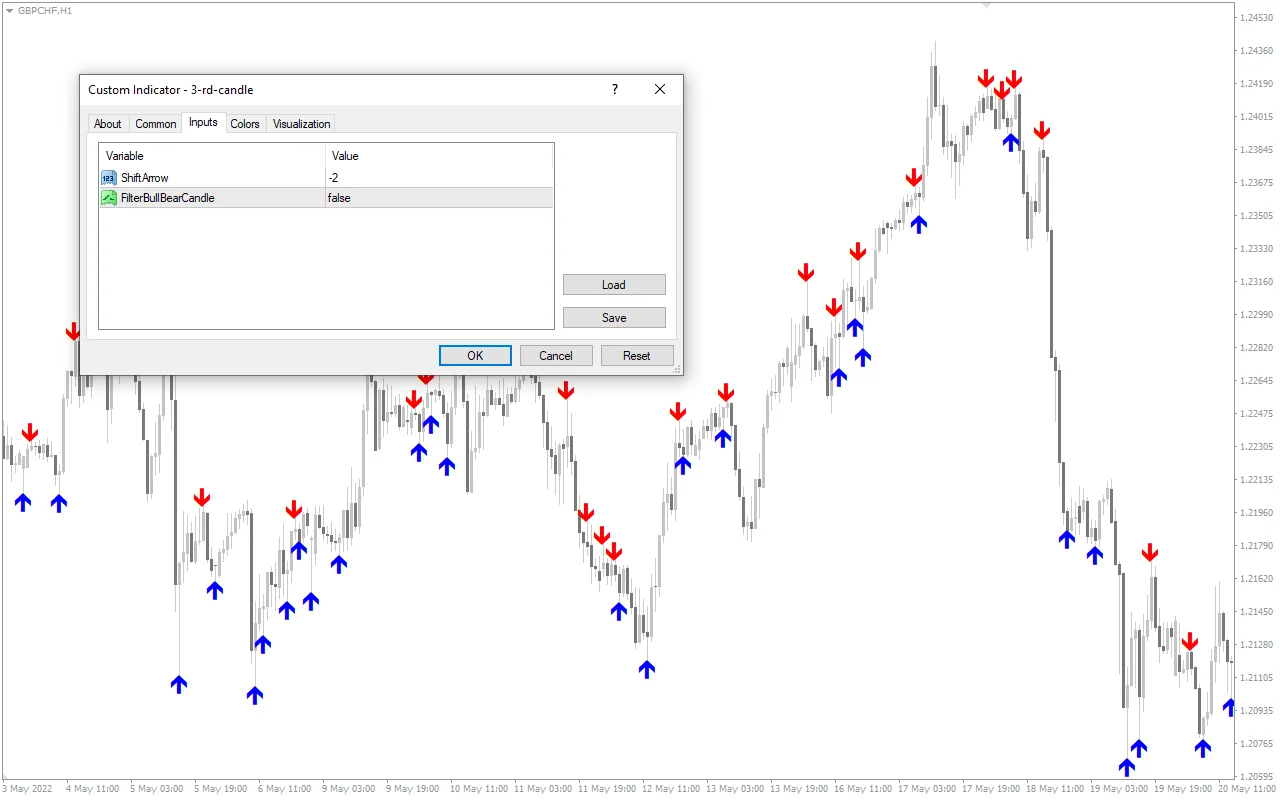1280x800 pixels.
Task: Click the dialog's question mark help icon
Action: click(x=614, y=89)
